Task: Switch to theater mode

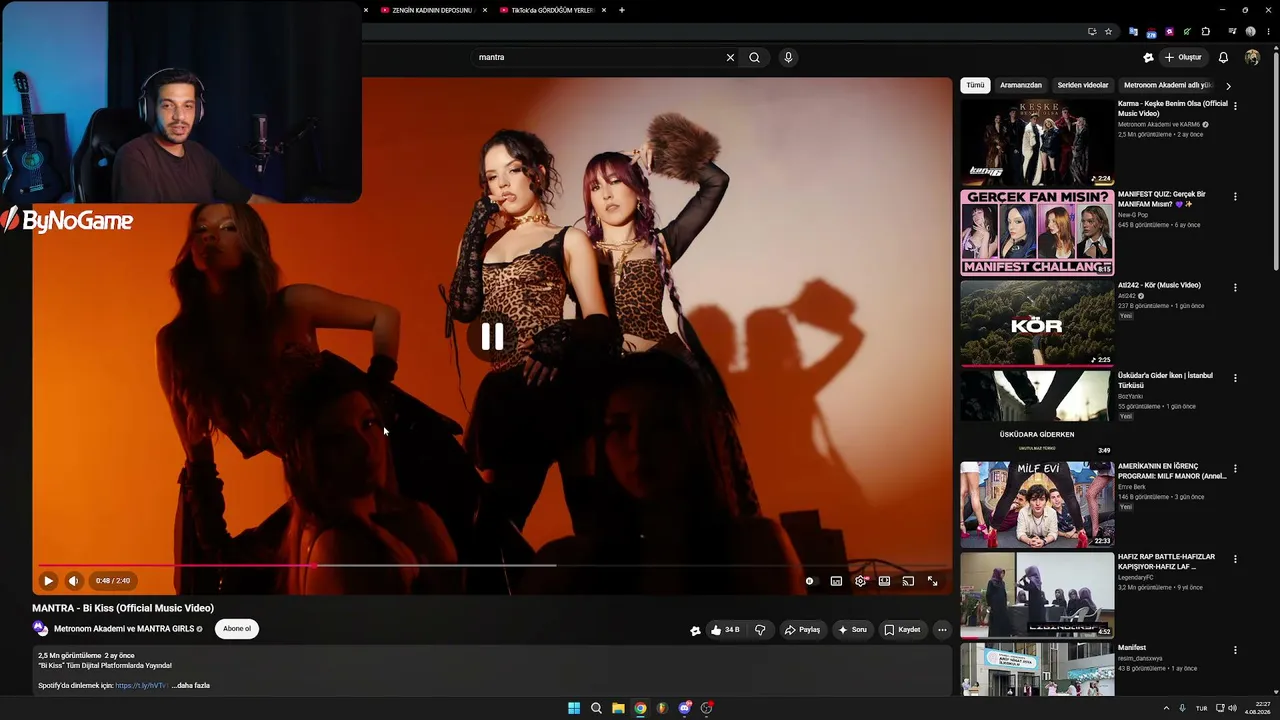Action: coord(884,581)
